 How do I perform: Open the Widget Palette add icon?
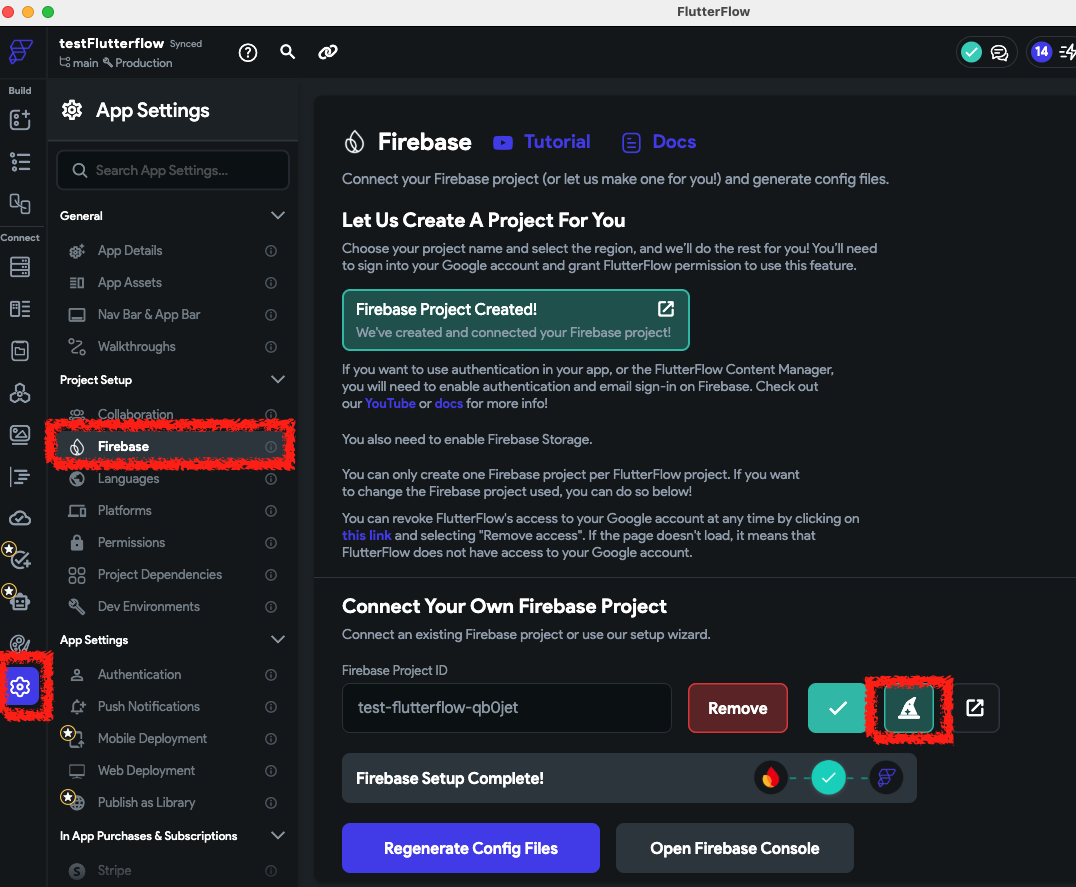[x=20, y=119]
